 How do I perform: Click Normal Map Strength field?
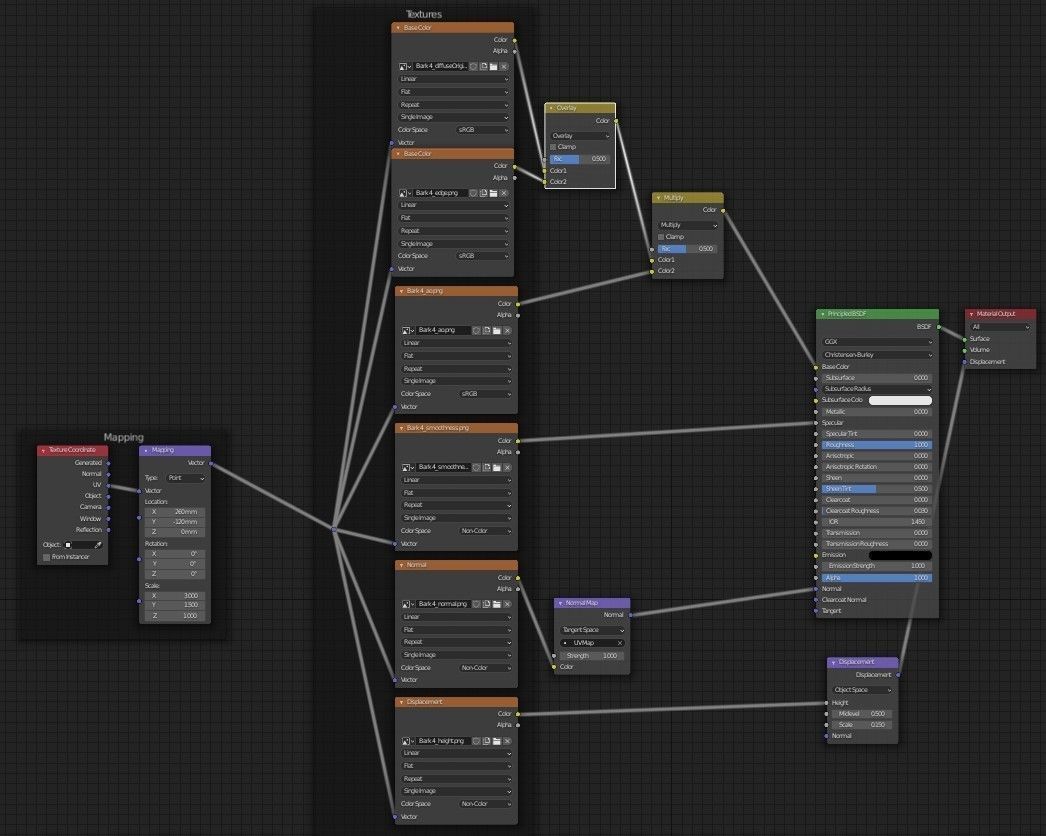pyautogui.click(x=592, y=656)
